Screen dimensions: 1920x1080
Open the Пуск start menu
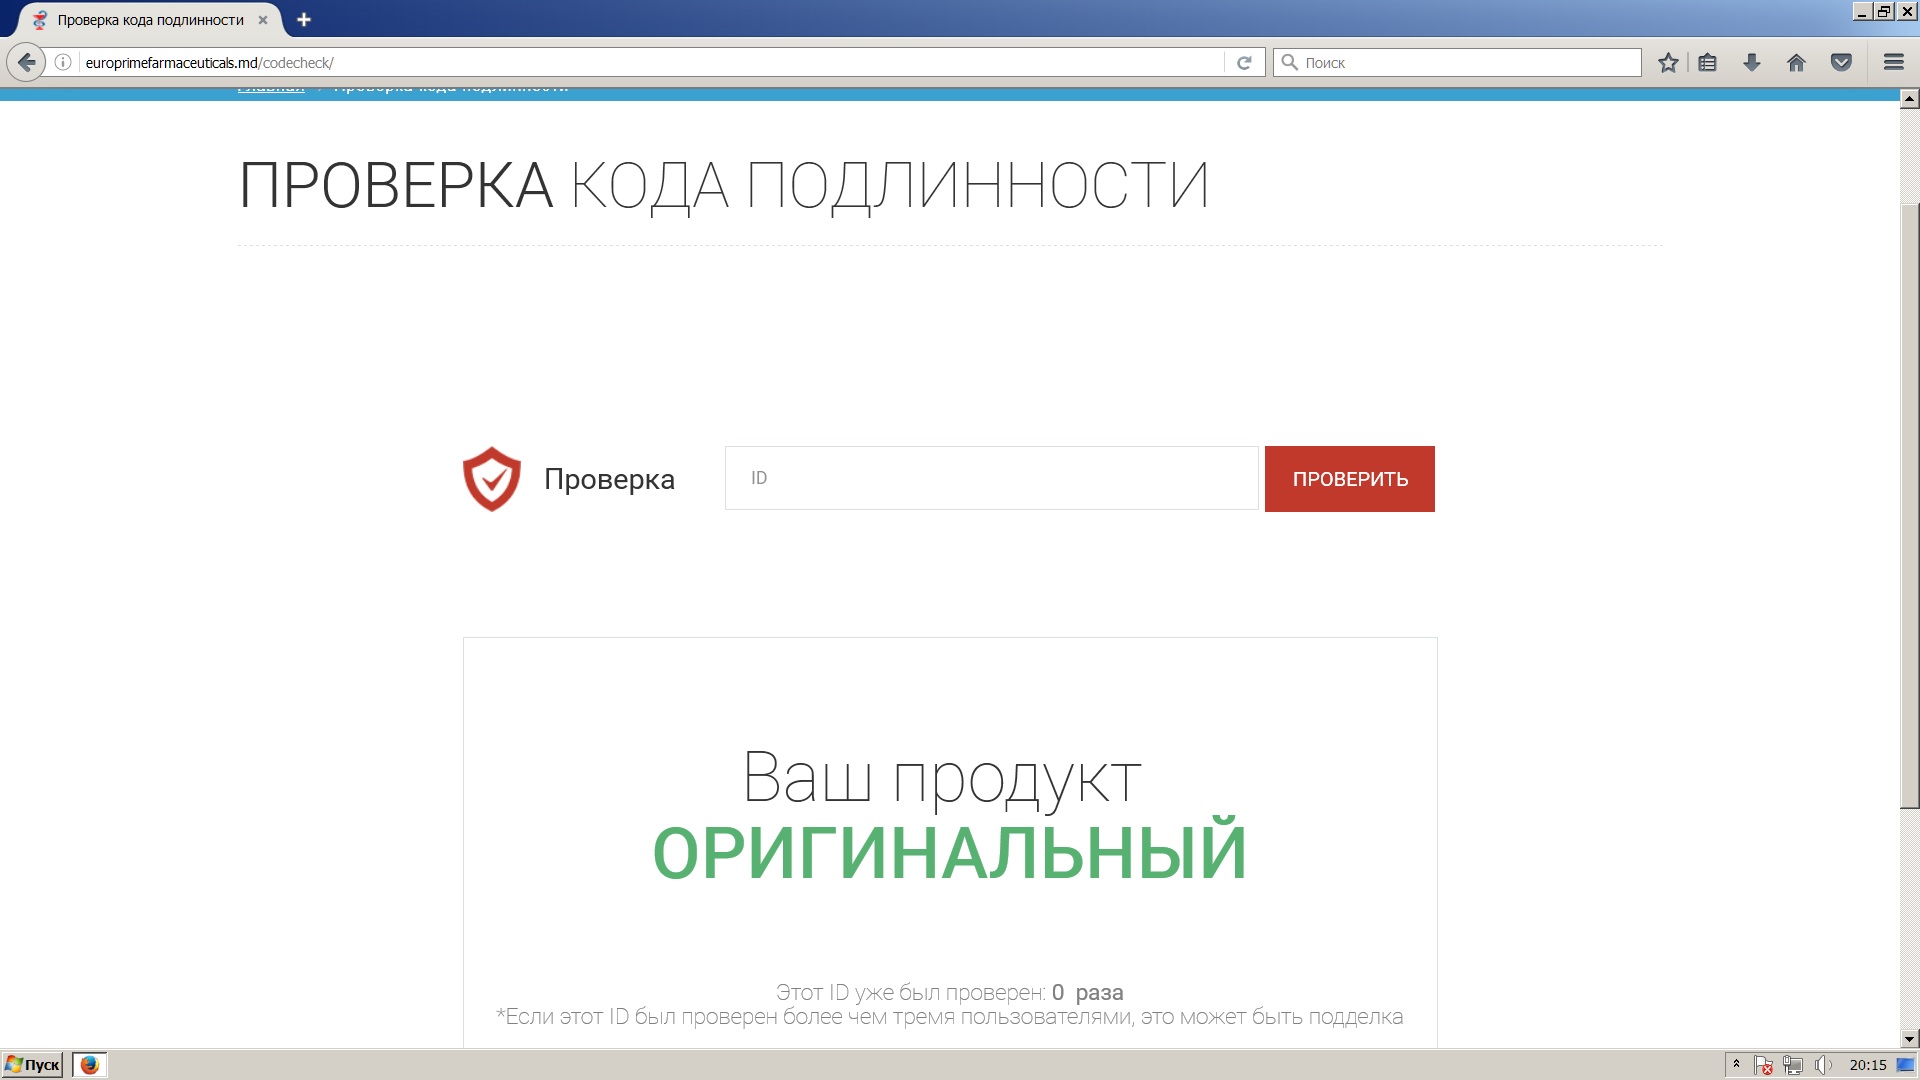pos(33,1065)
